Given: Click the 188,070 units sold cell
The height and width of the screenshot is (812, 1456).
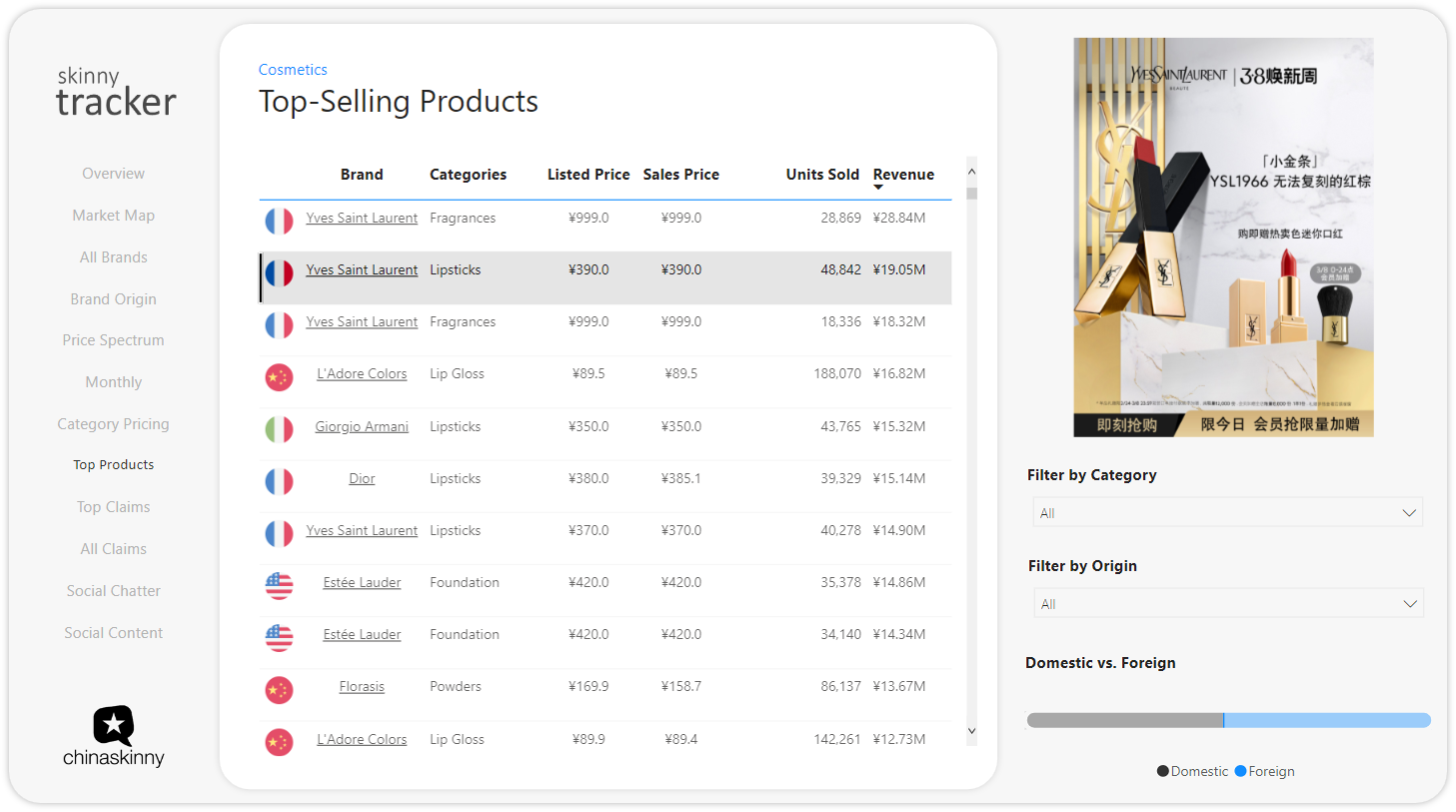Looking at the screenshot, I should click(x=837, y=374).
